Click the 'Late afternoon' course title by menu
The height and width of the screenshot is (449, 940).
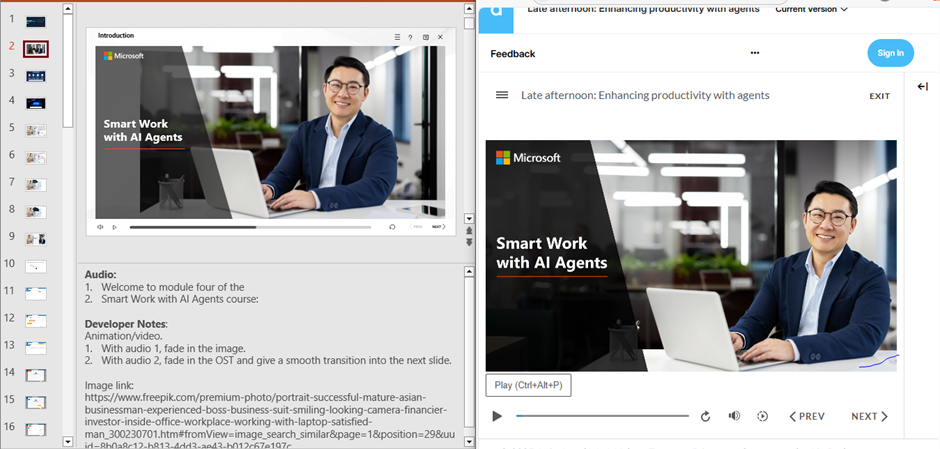pos(645,95)
